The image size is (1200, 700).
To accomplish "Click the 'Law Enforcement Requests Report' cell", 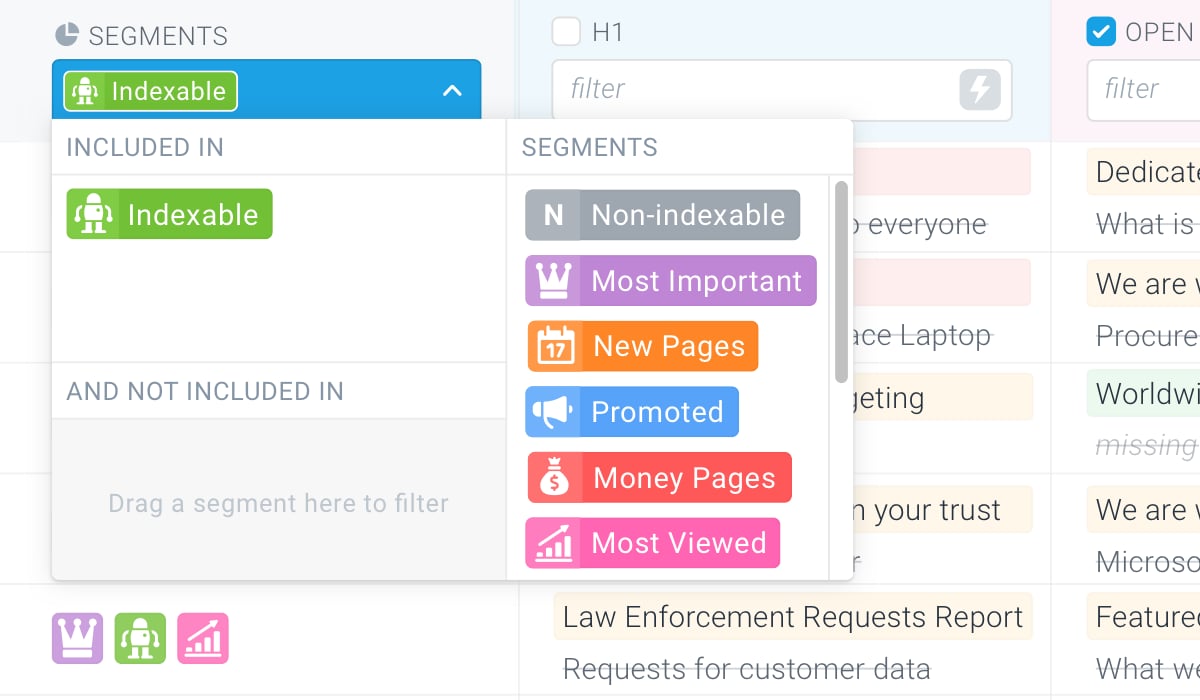I will point(793,617).
